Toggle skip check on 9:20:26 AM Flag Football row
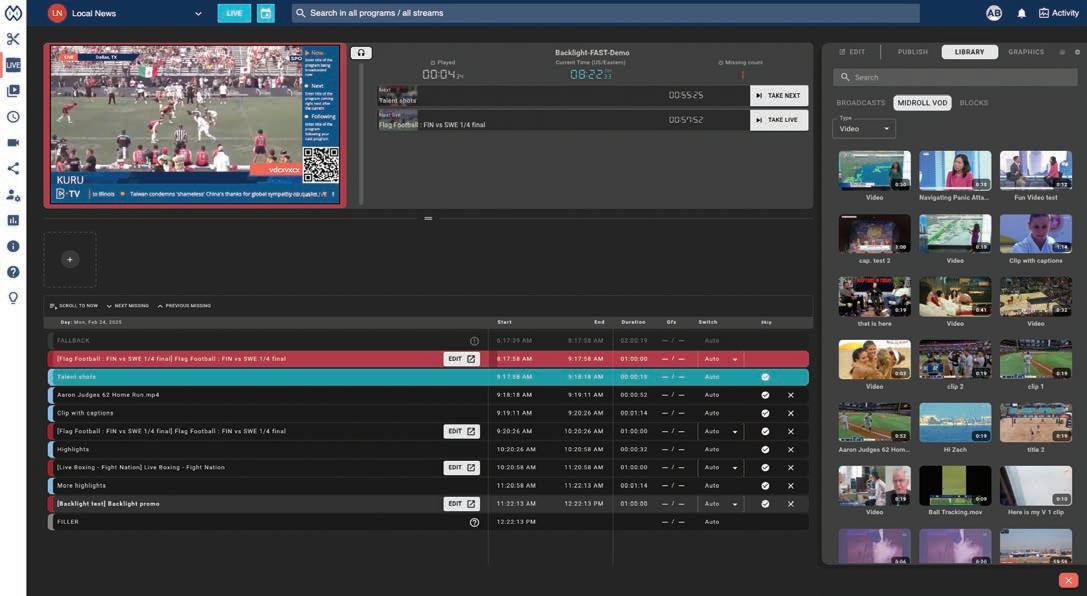The height and width of the screenshot is (596, 1087). click(765, 431)
